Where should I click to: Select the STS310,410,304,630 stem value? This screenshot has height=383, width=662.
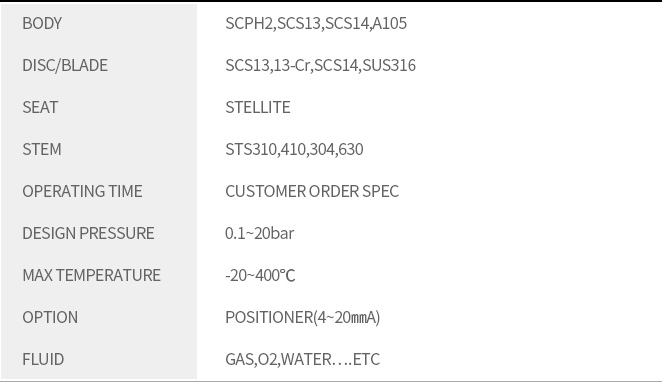(294, 149)
